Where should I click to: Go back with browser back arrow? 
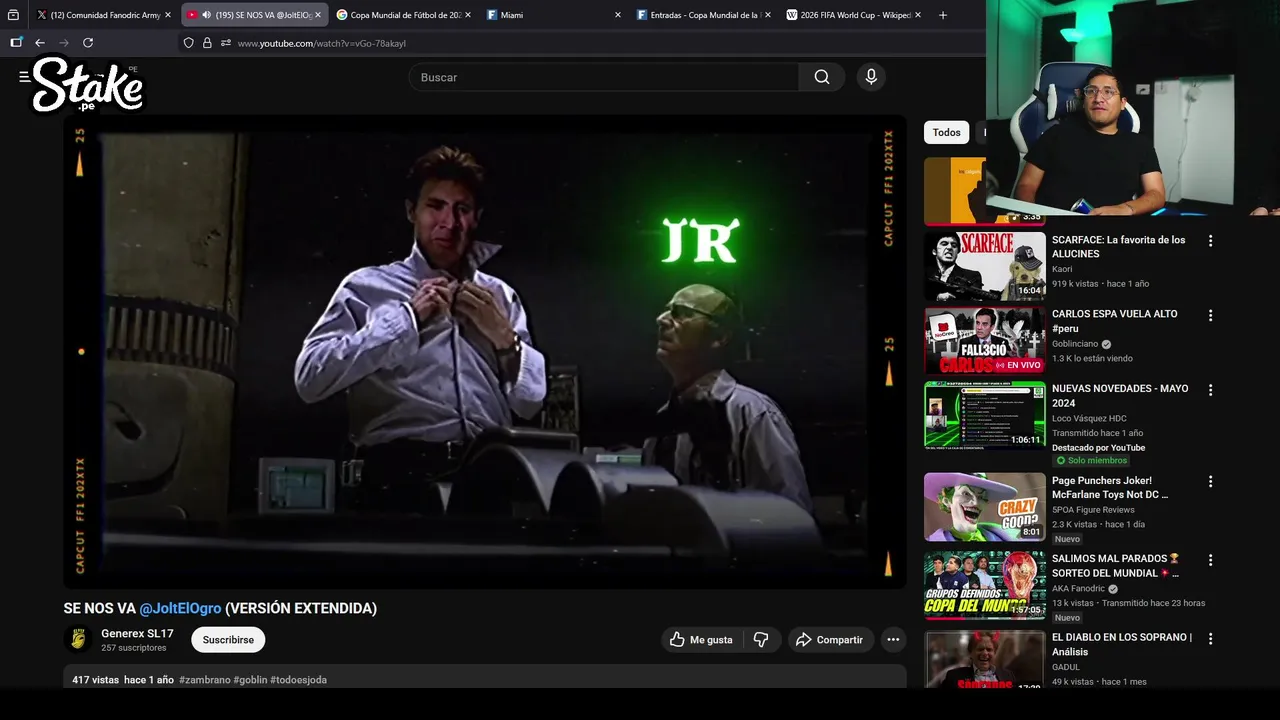[x=40, y=43]
